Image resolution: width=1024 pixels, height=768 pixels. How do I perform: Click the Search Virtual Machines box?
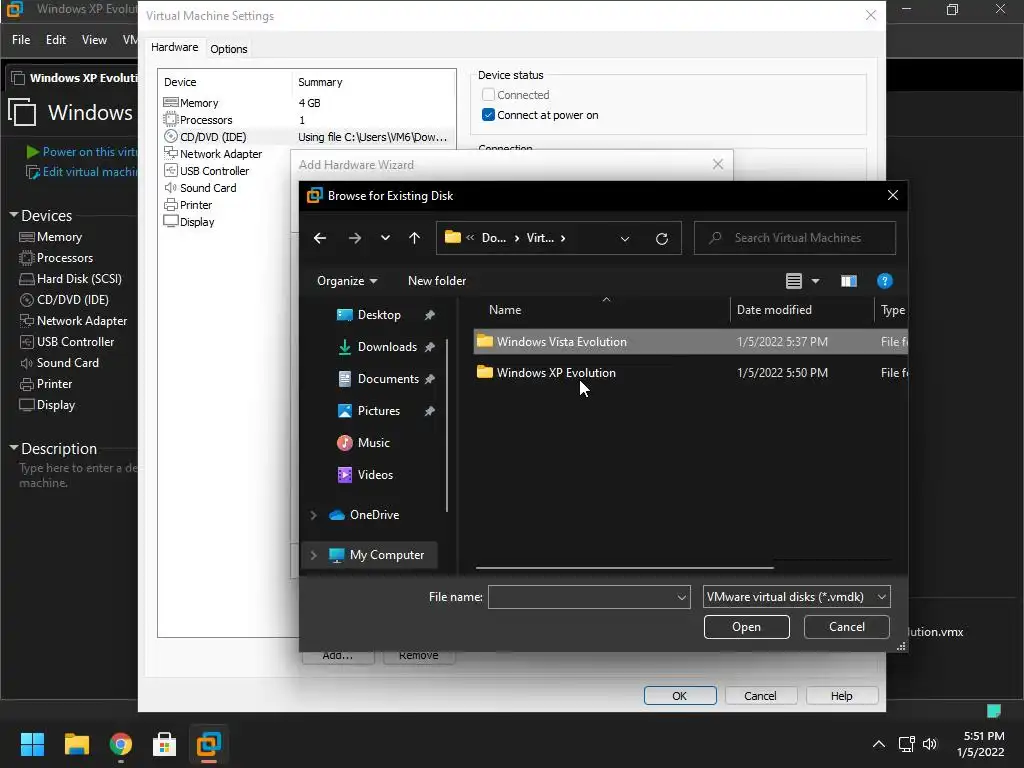click(x=795, y=238)
